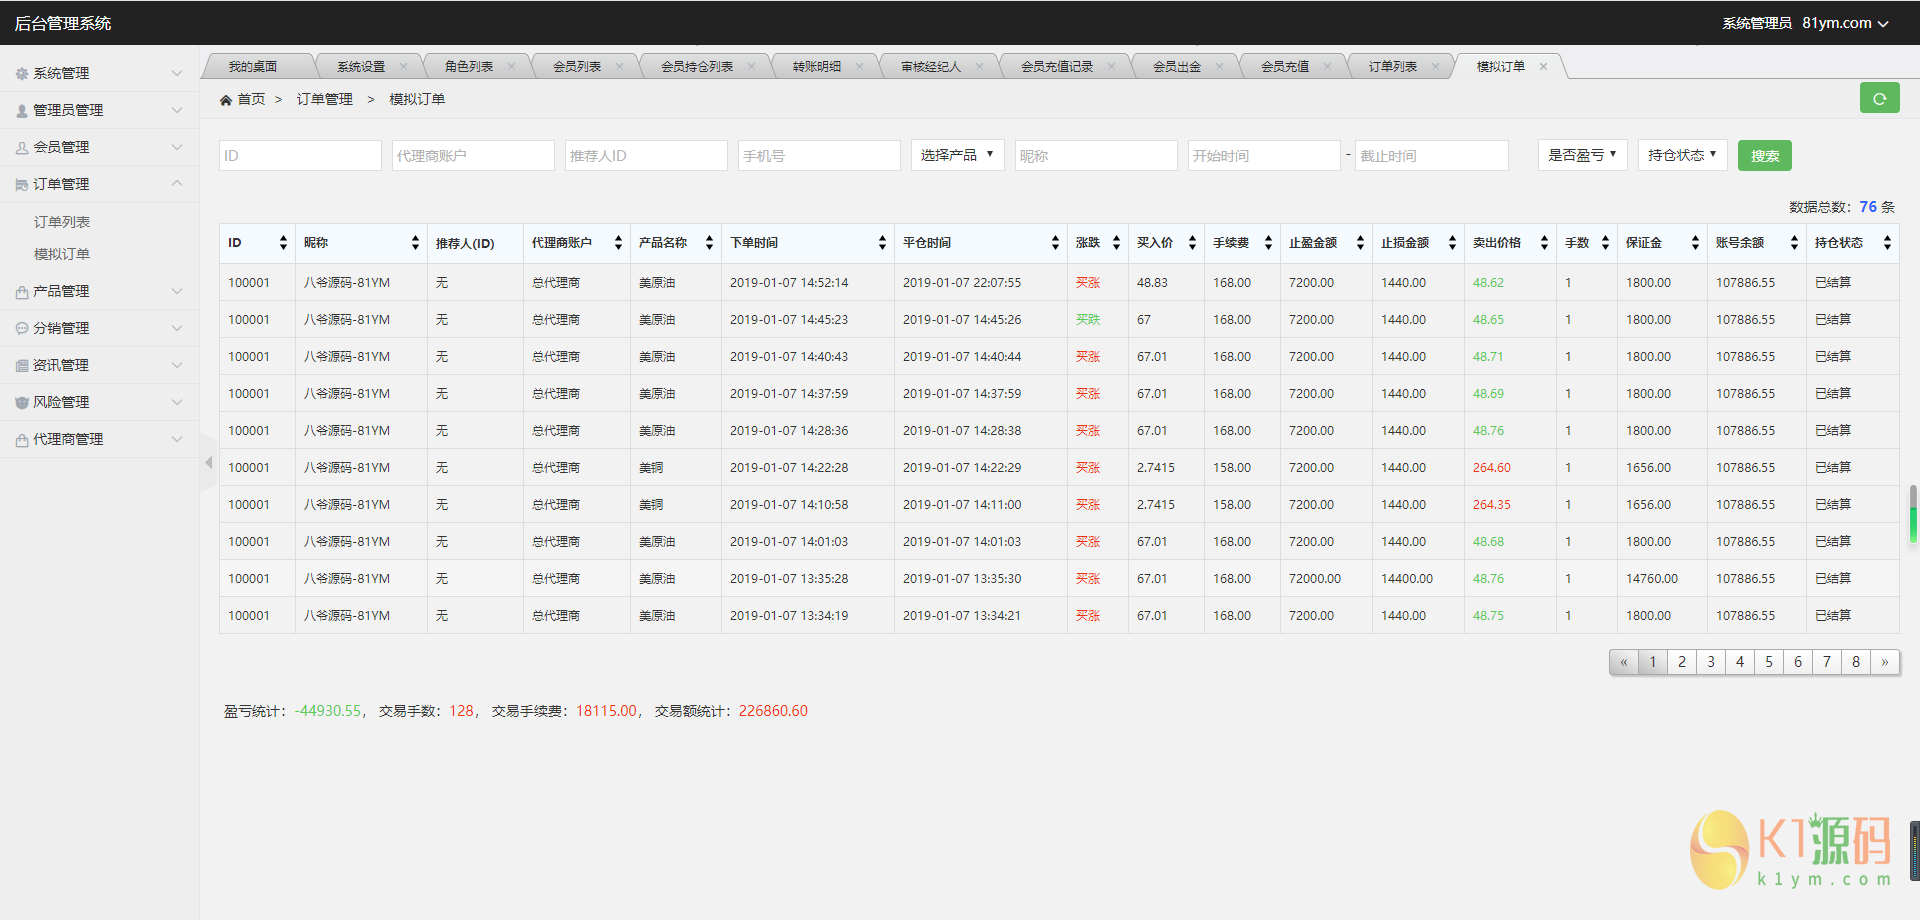Click the sidebar collapse arrow handle
The width and height of the screenshot is (1920, 920).
[x=208, y=462]
